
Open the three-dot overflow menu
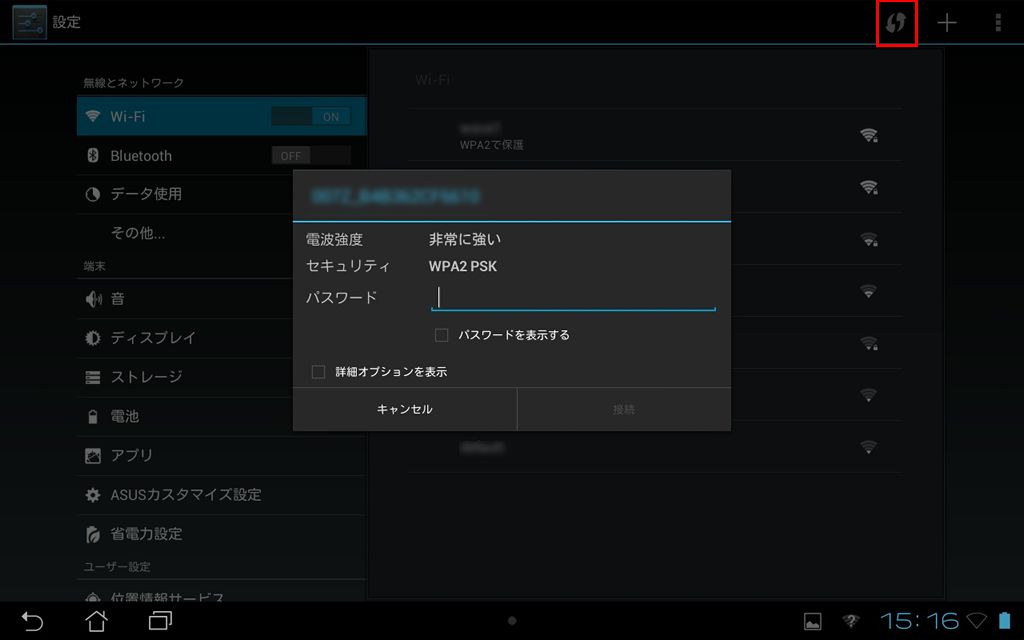997,23
